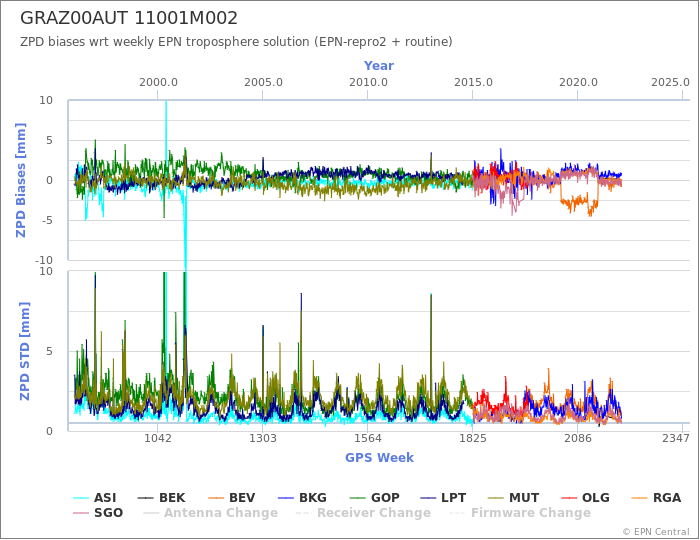Click the 2000.0 year tick label

point(158,83)
